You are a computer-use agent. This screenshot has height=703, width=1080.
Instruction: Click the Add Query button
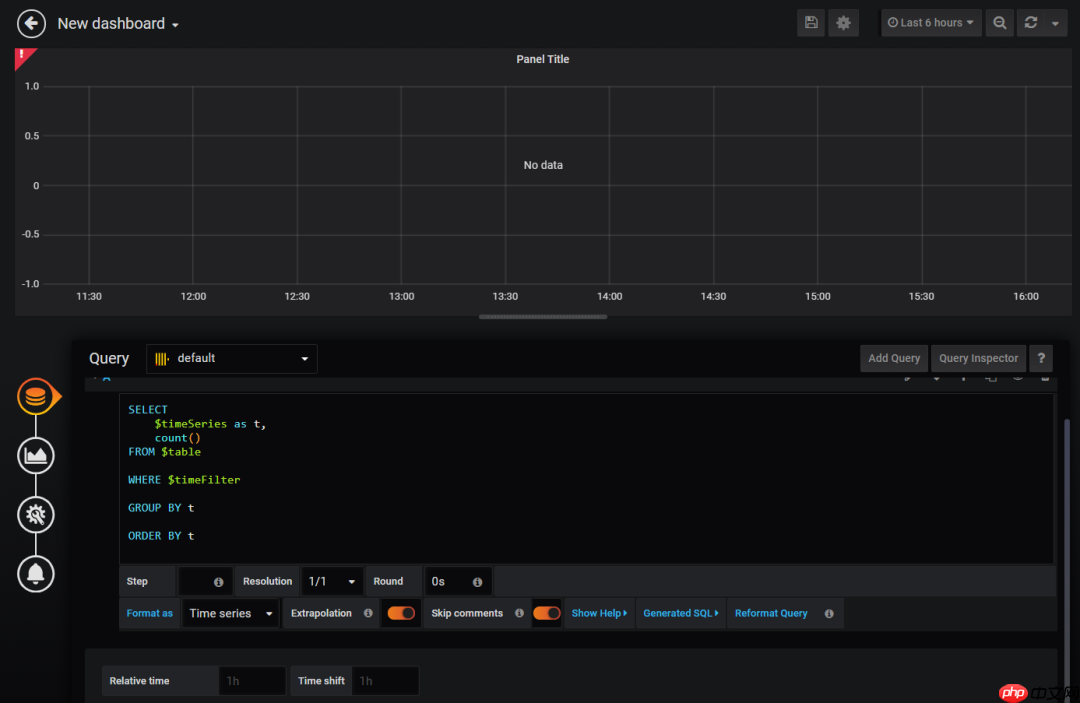pyautogui.click(x=893, y=358)
